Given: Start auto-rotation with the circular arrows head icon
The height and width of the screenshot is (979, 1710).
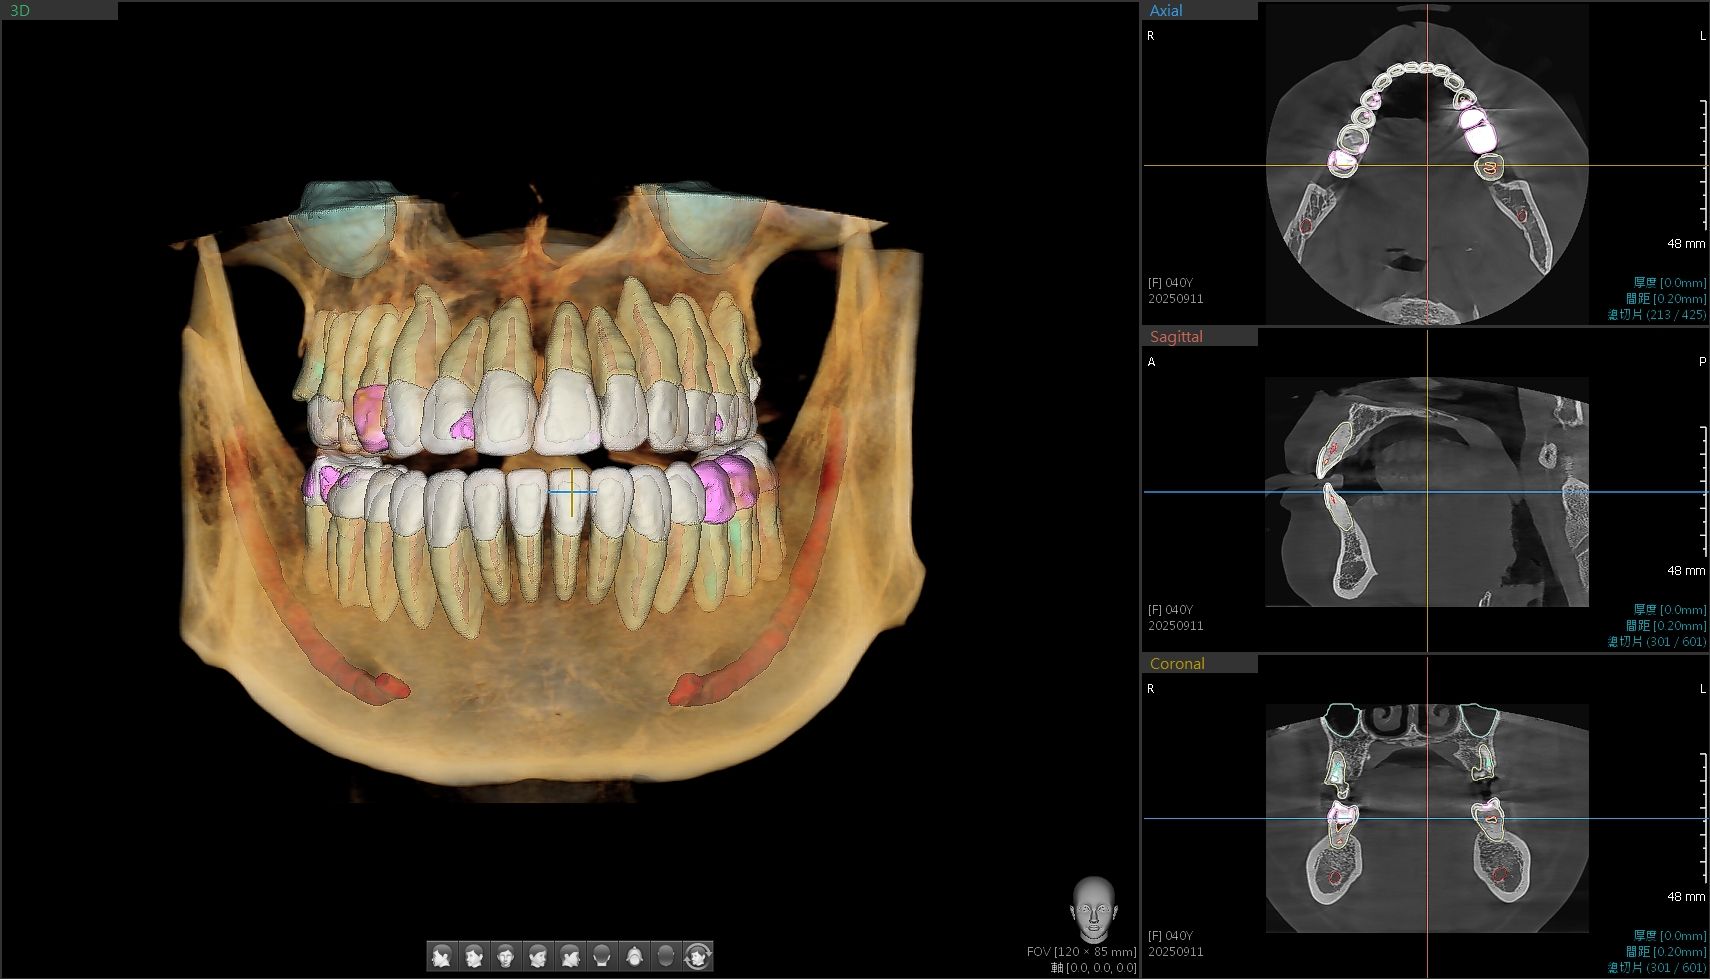Looking at the screenshot, I should pyautogui.click(x=698, y=956).
